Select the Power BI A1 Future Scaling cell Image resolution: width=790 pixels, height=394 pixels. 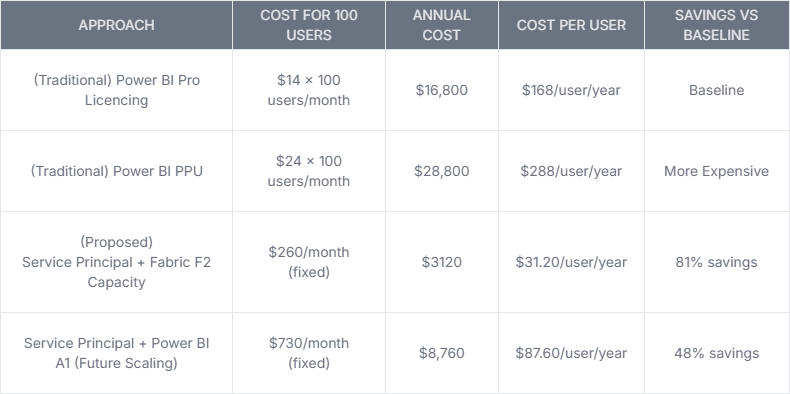(116, 353)
